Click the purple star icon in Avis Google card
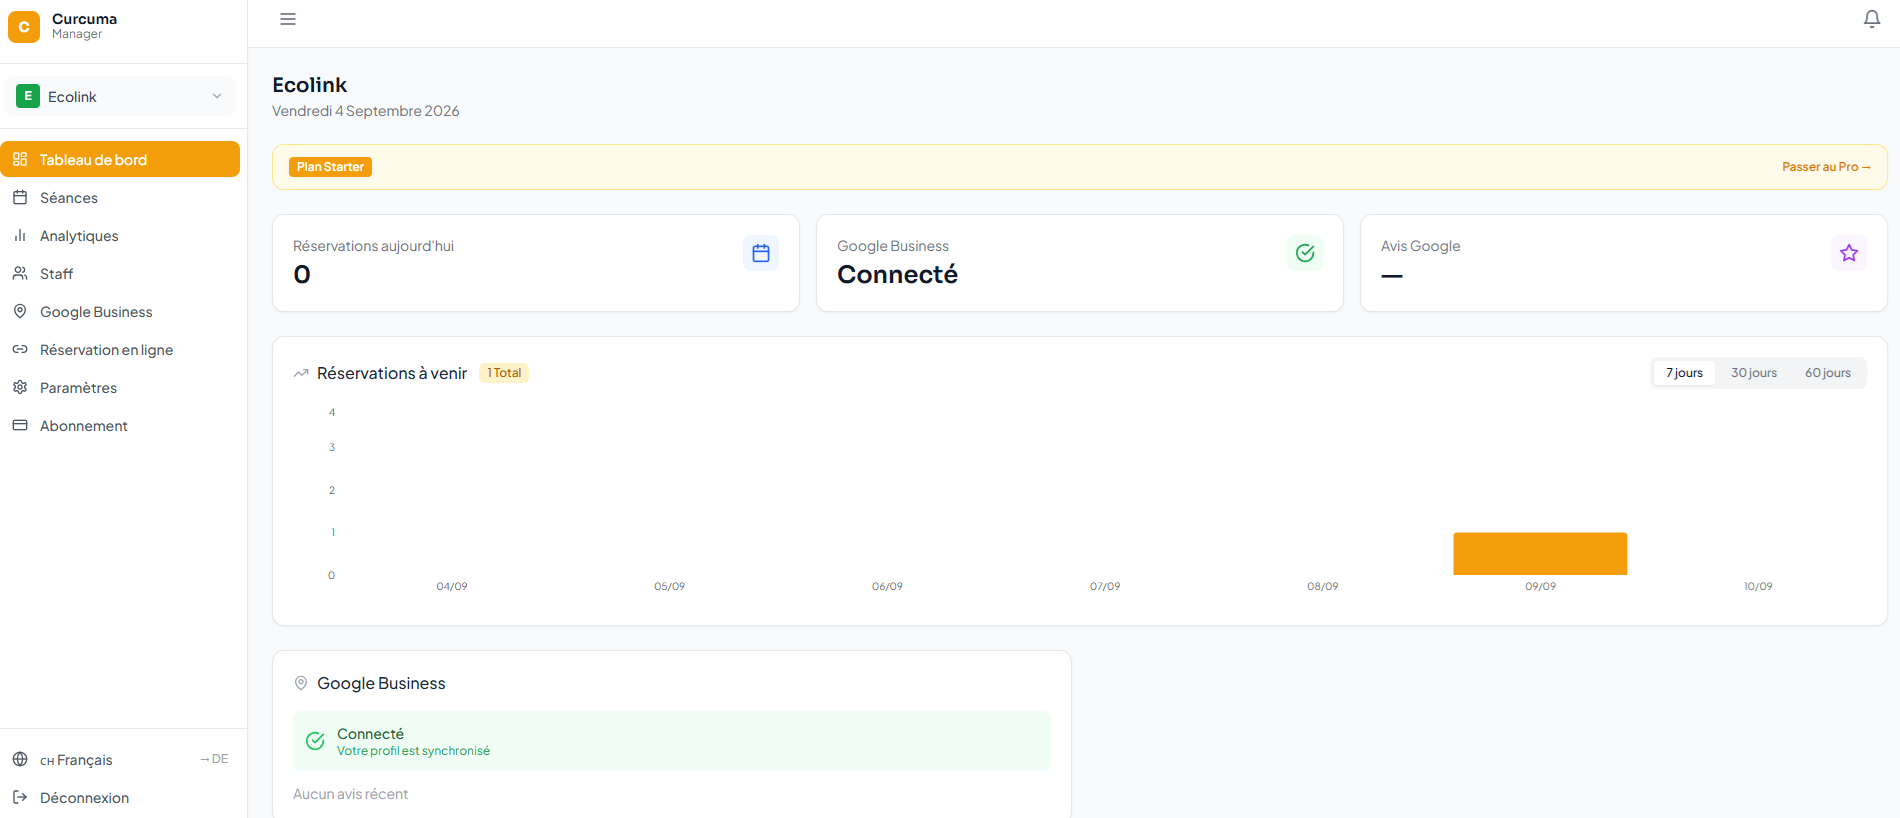This screenshot has height=818, width=1900. tap(1849, 253)
